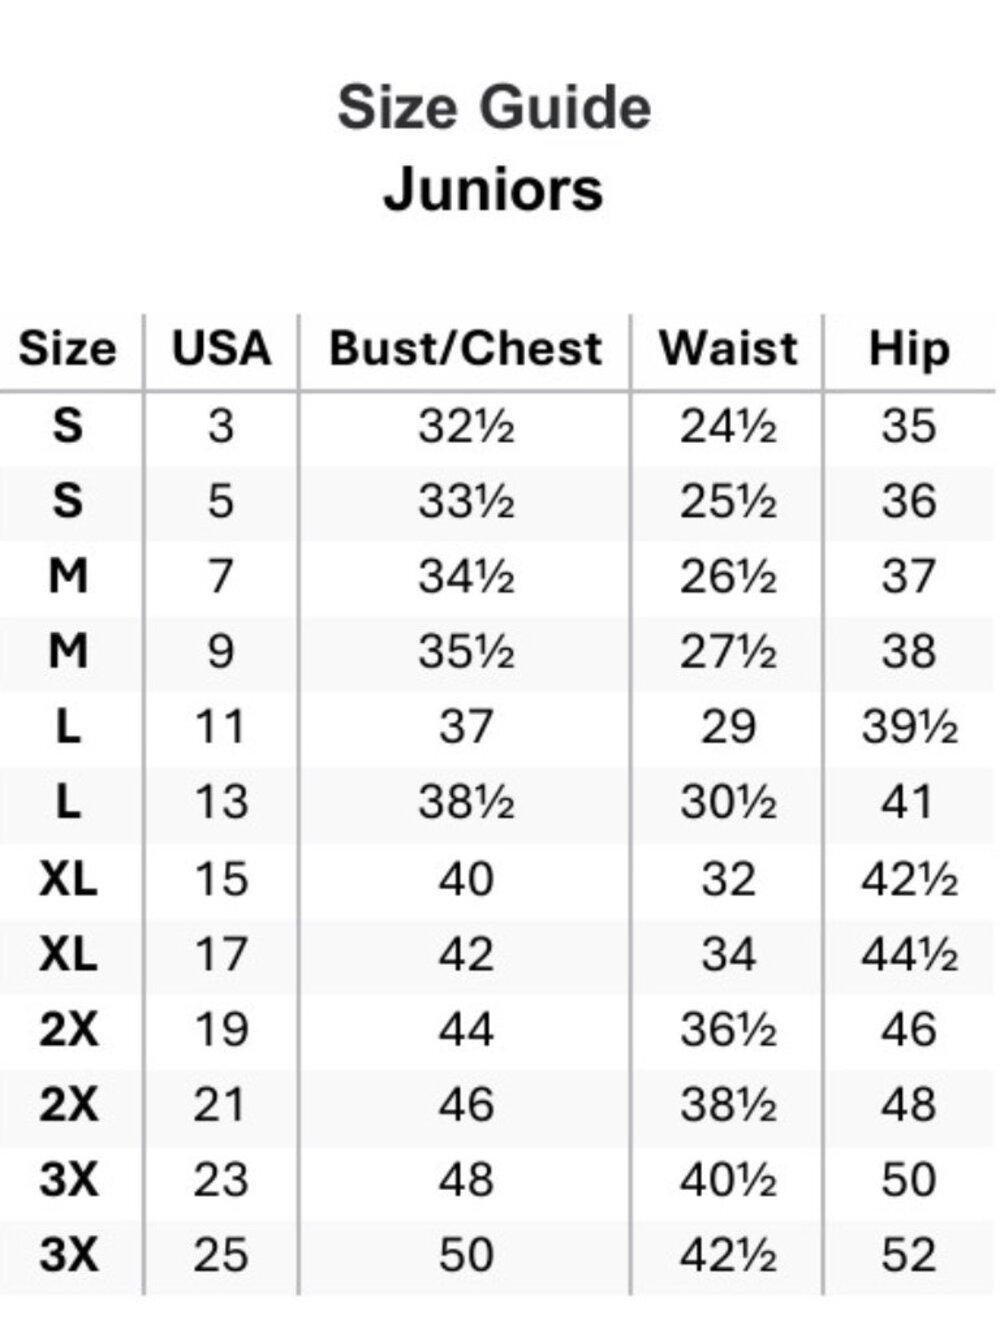
Task: Select USA size 13 cell
Action: [221, 803]
